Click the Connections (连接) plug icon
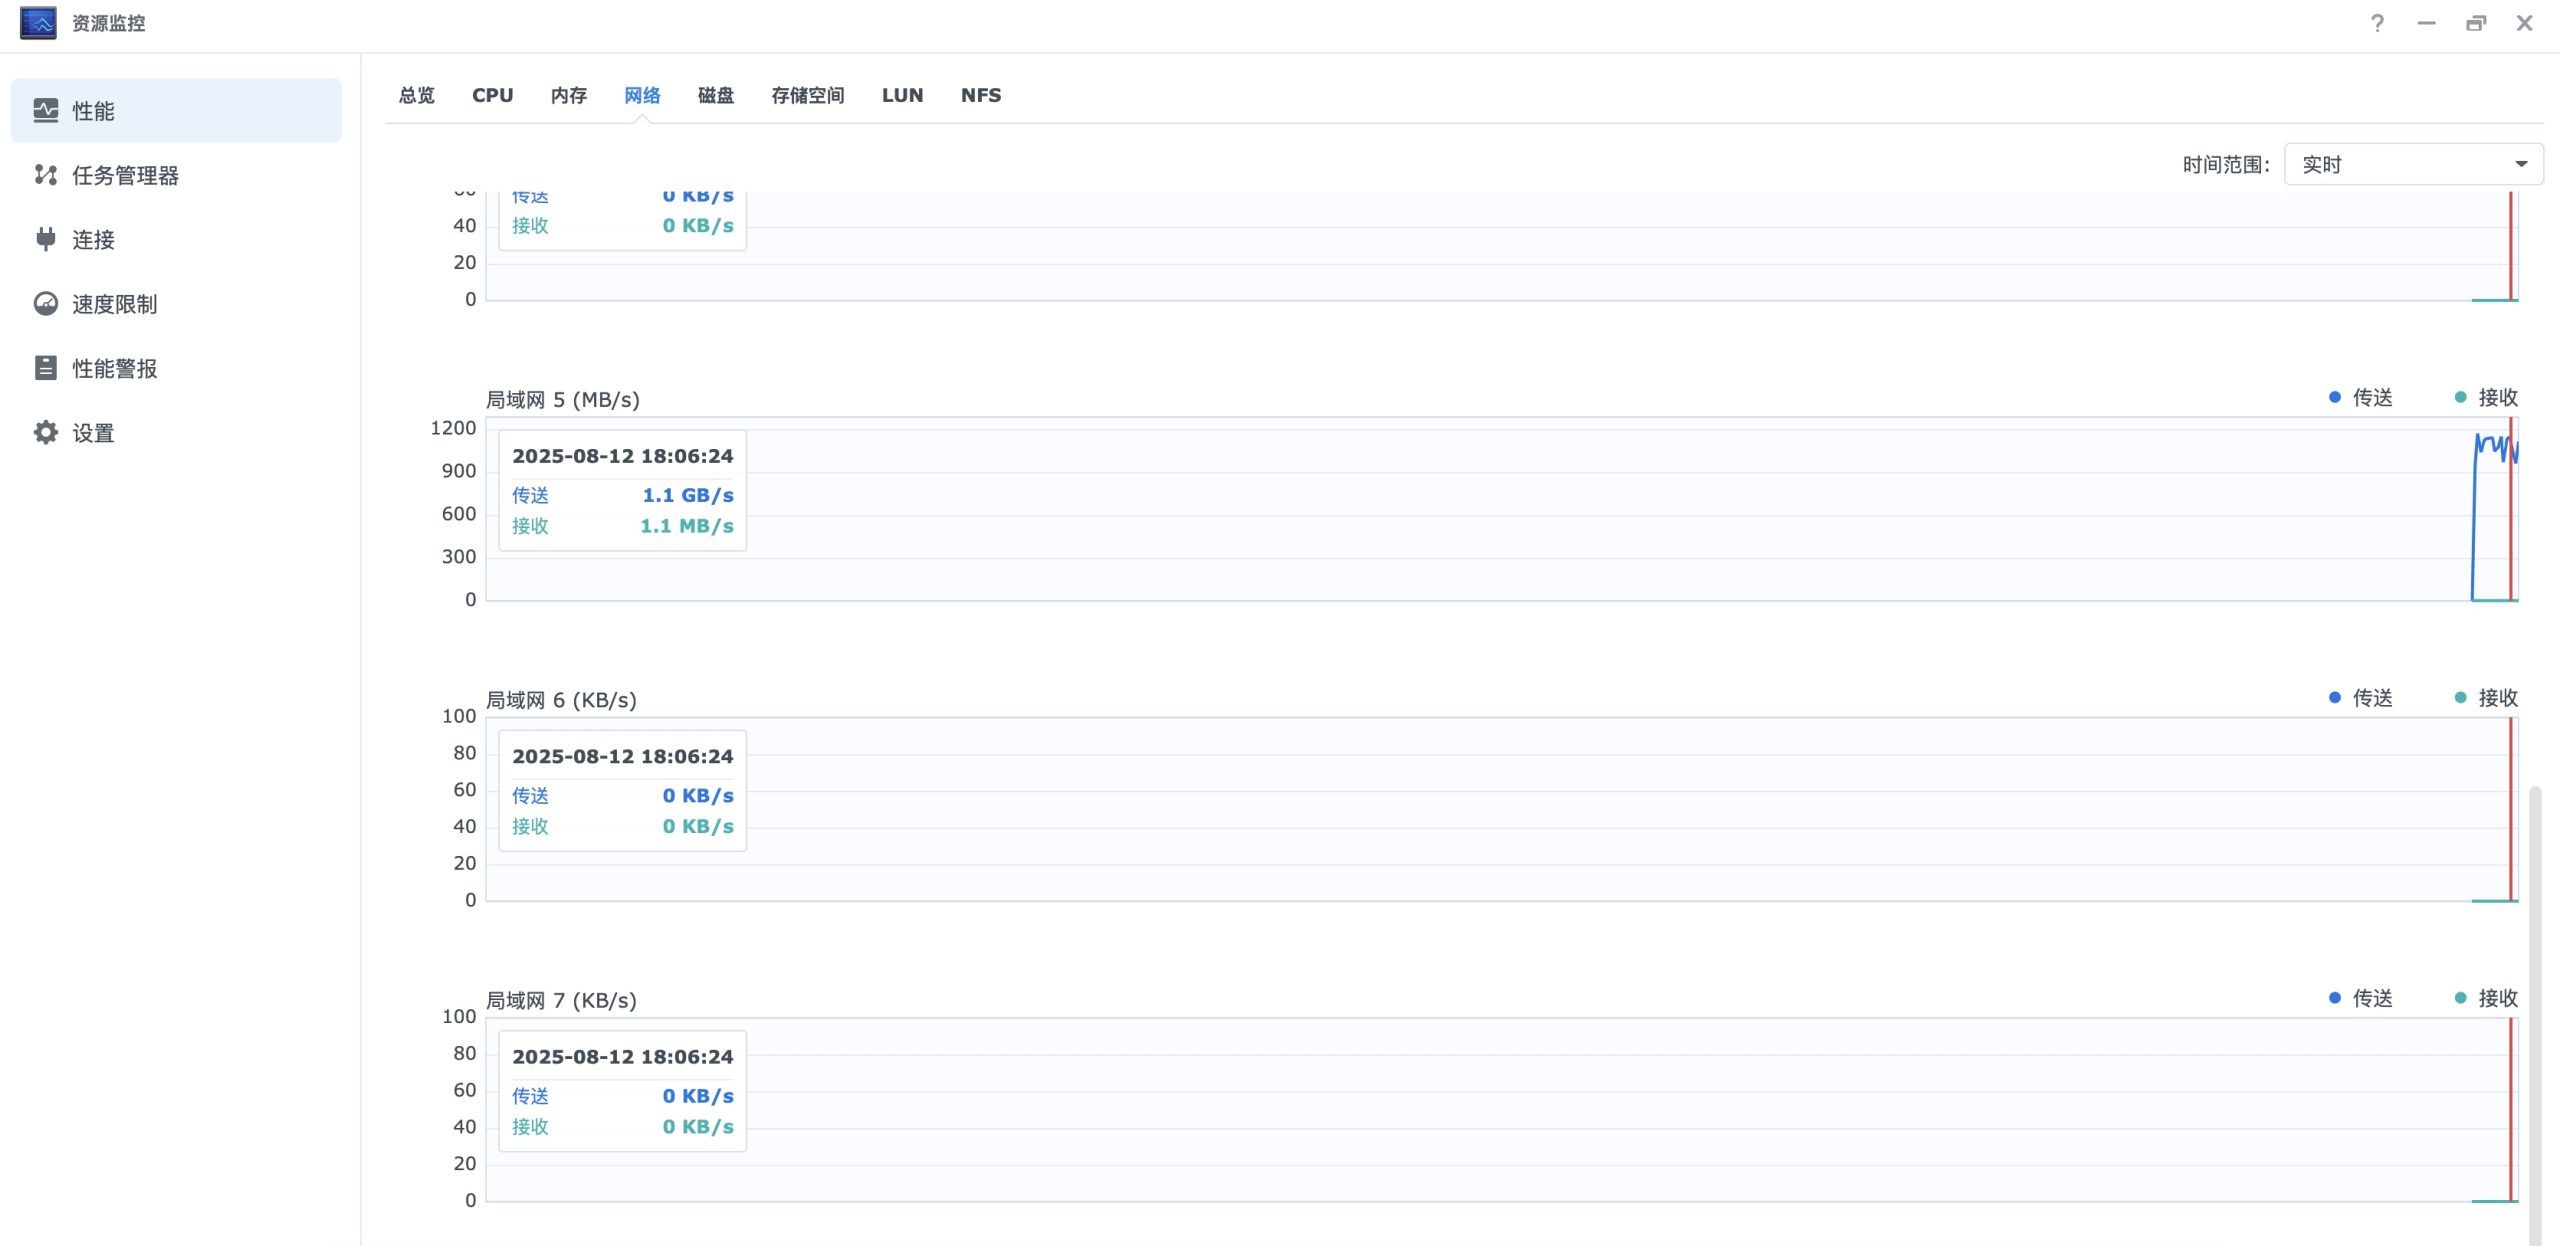 pos(46,239)
